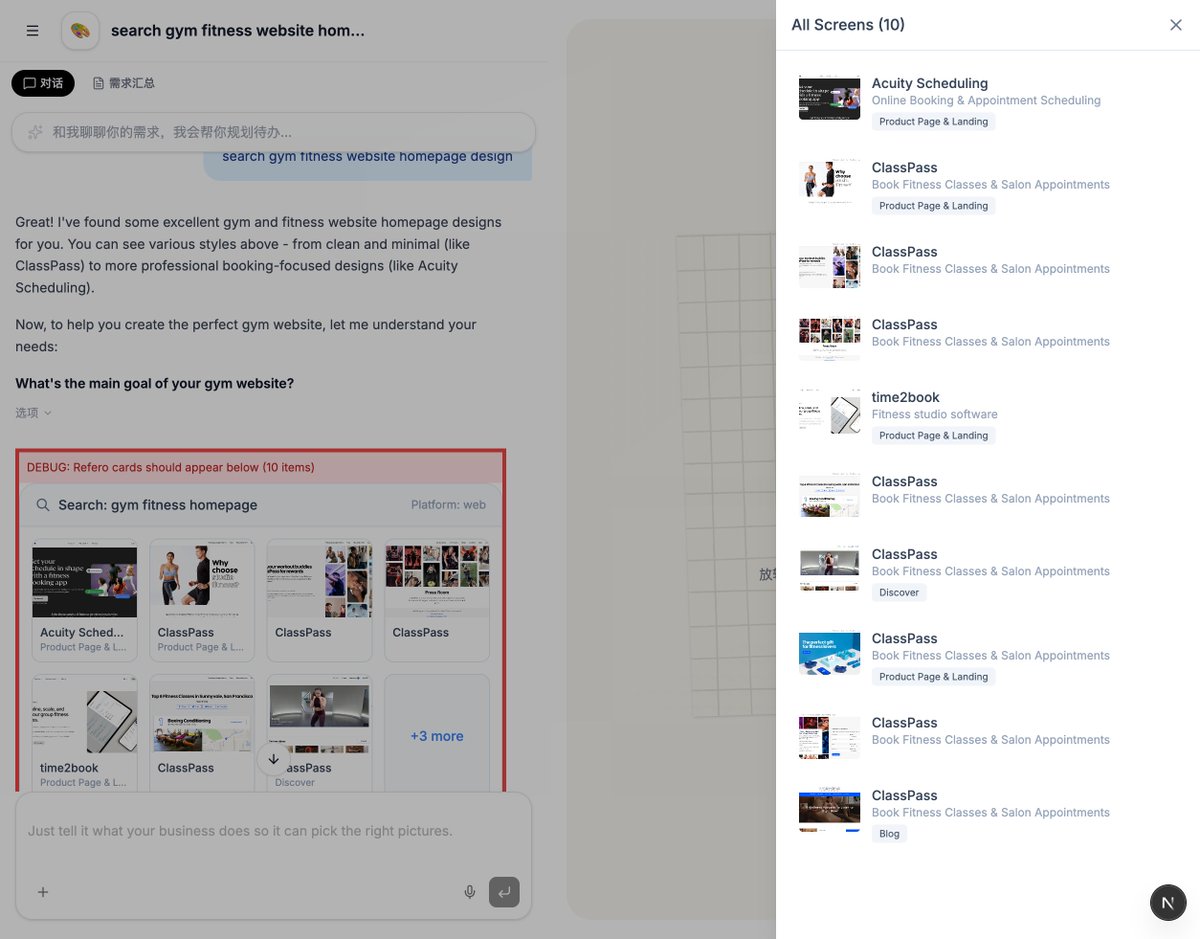This screenshot has width=1200, height=939.
Task: Activate the microphone voice input icon
Action: [470, 892]
